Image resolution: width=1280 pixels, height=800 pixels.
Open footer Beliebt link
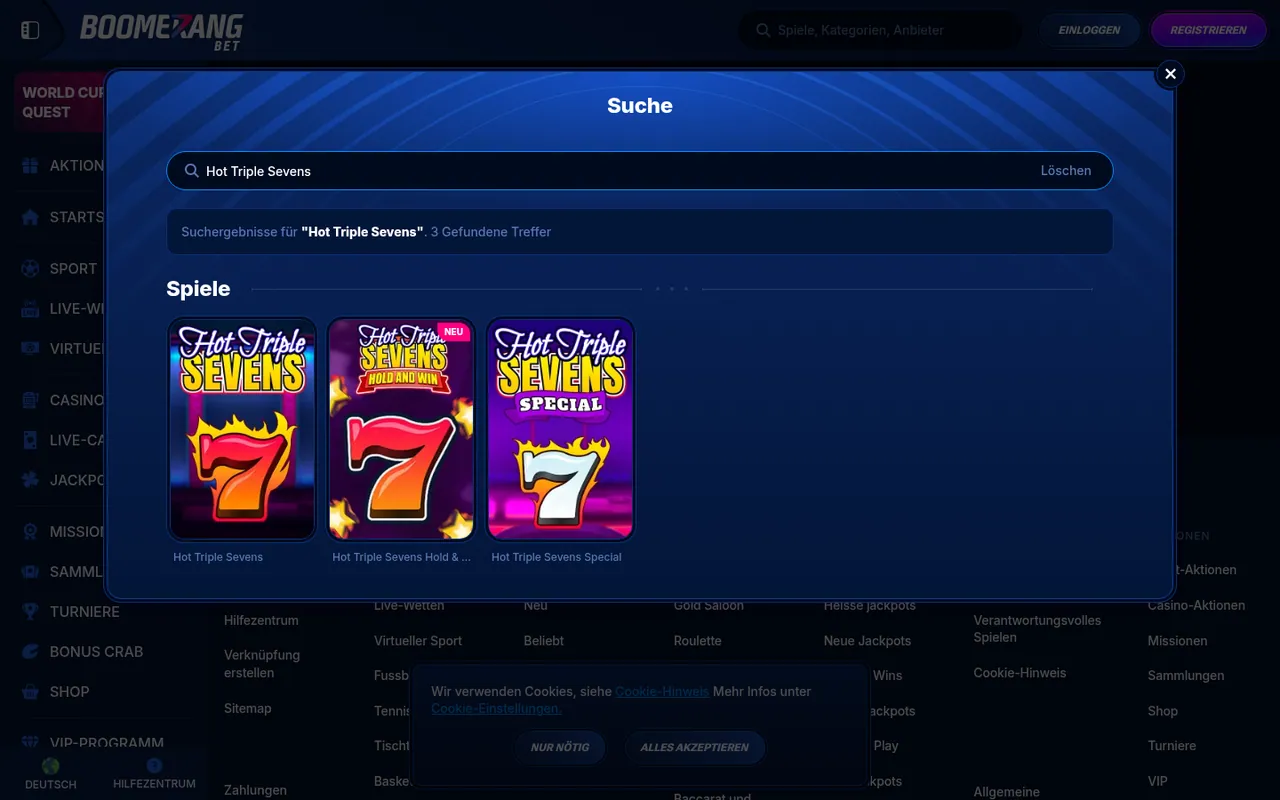click(544, 640)
